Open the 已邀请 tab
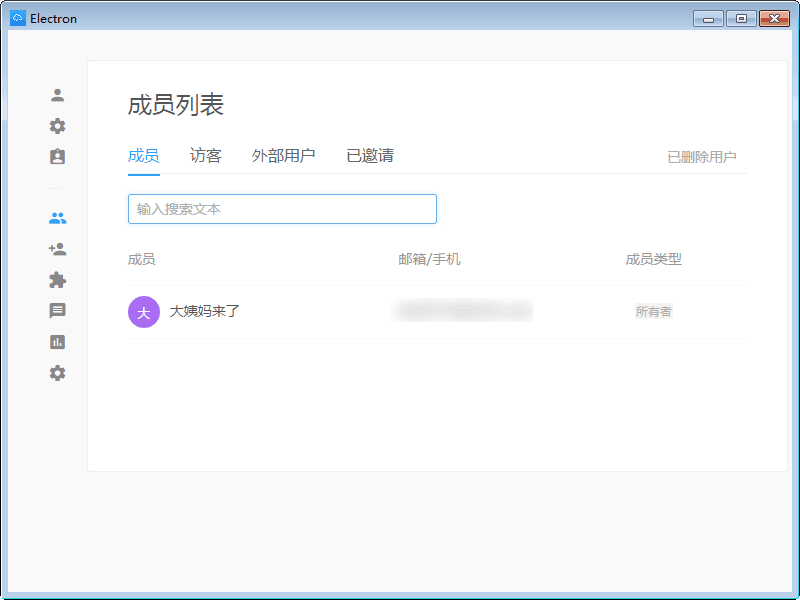This screenshot has height=600, width=800. [x=369, y=155]
